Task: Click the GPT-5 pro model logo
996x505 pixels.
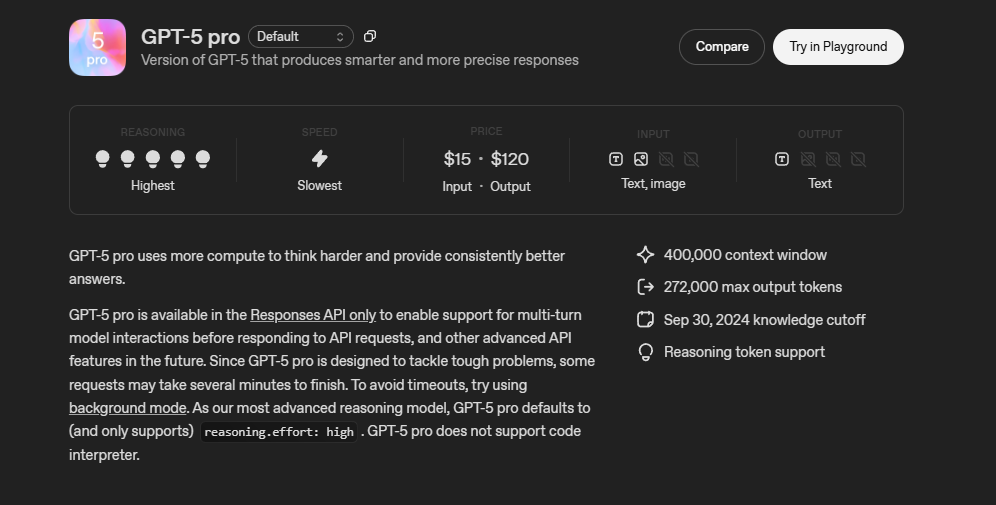Action: [97, 47]
